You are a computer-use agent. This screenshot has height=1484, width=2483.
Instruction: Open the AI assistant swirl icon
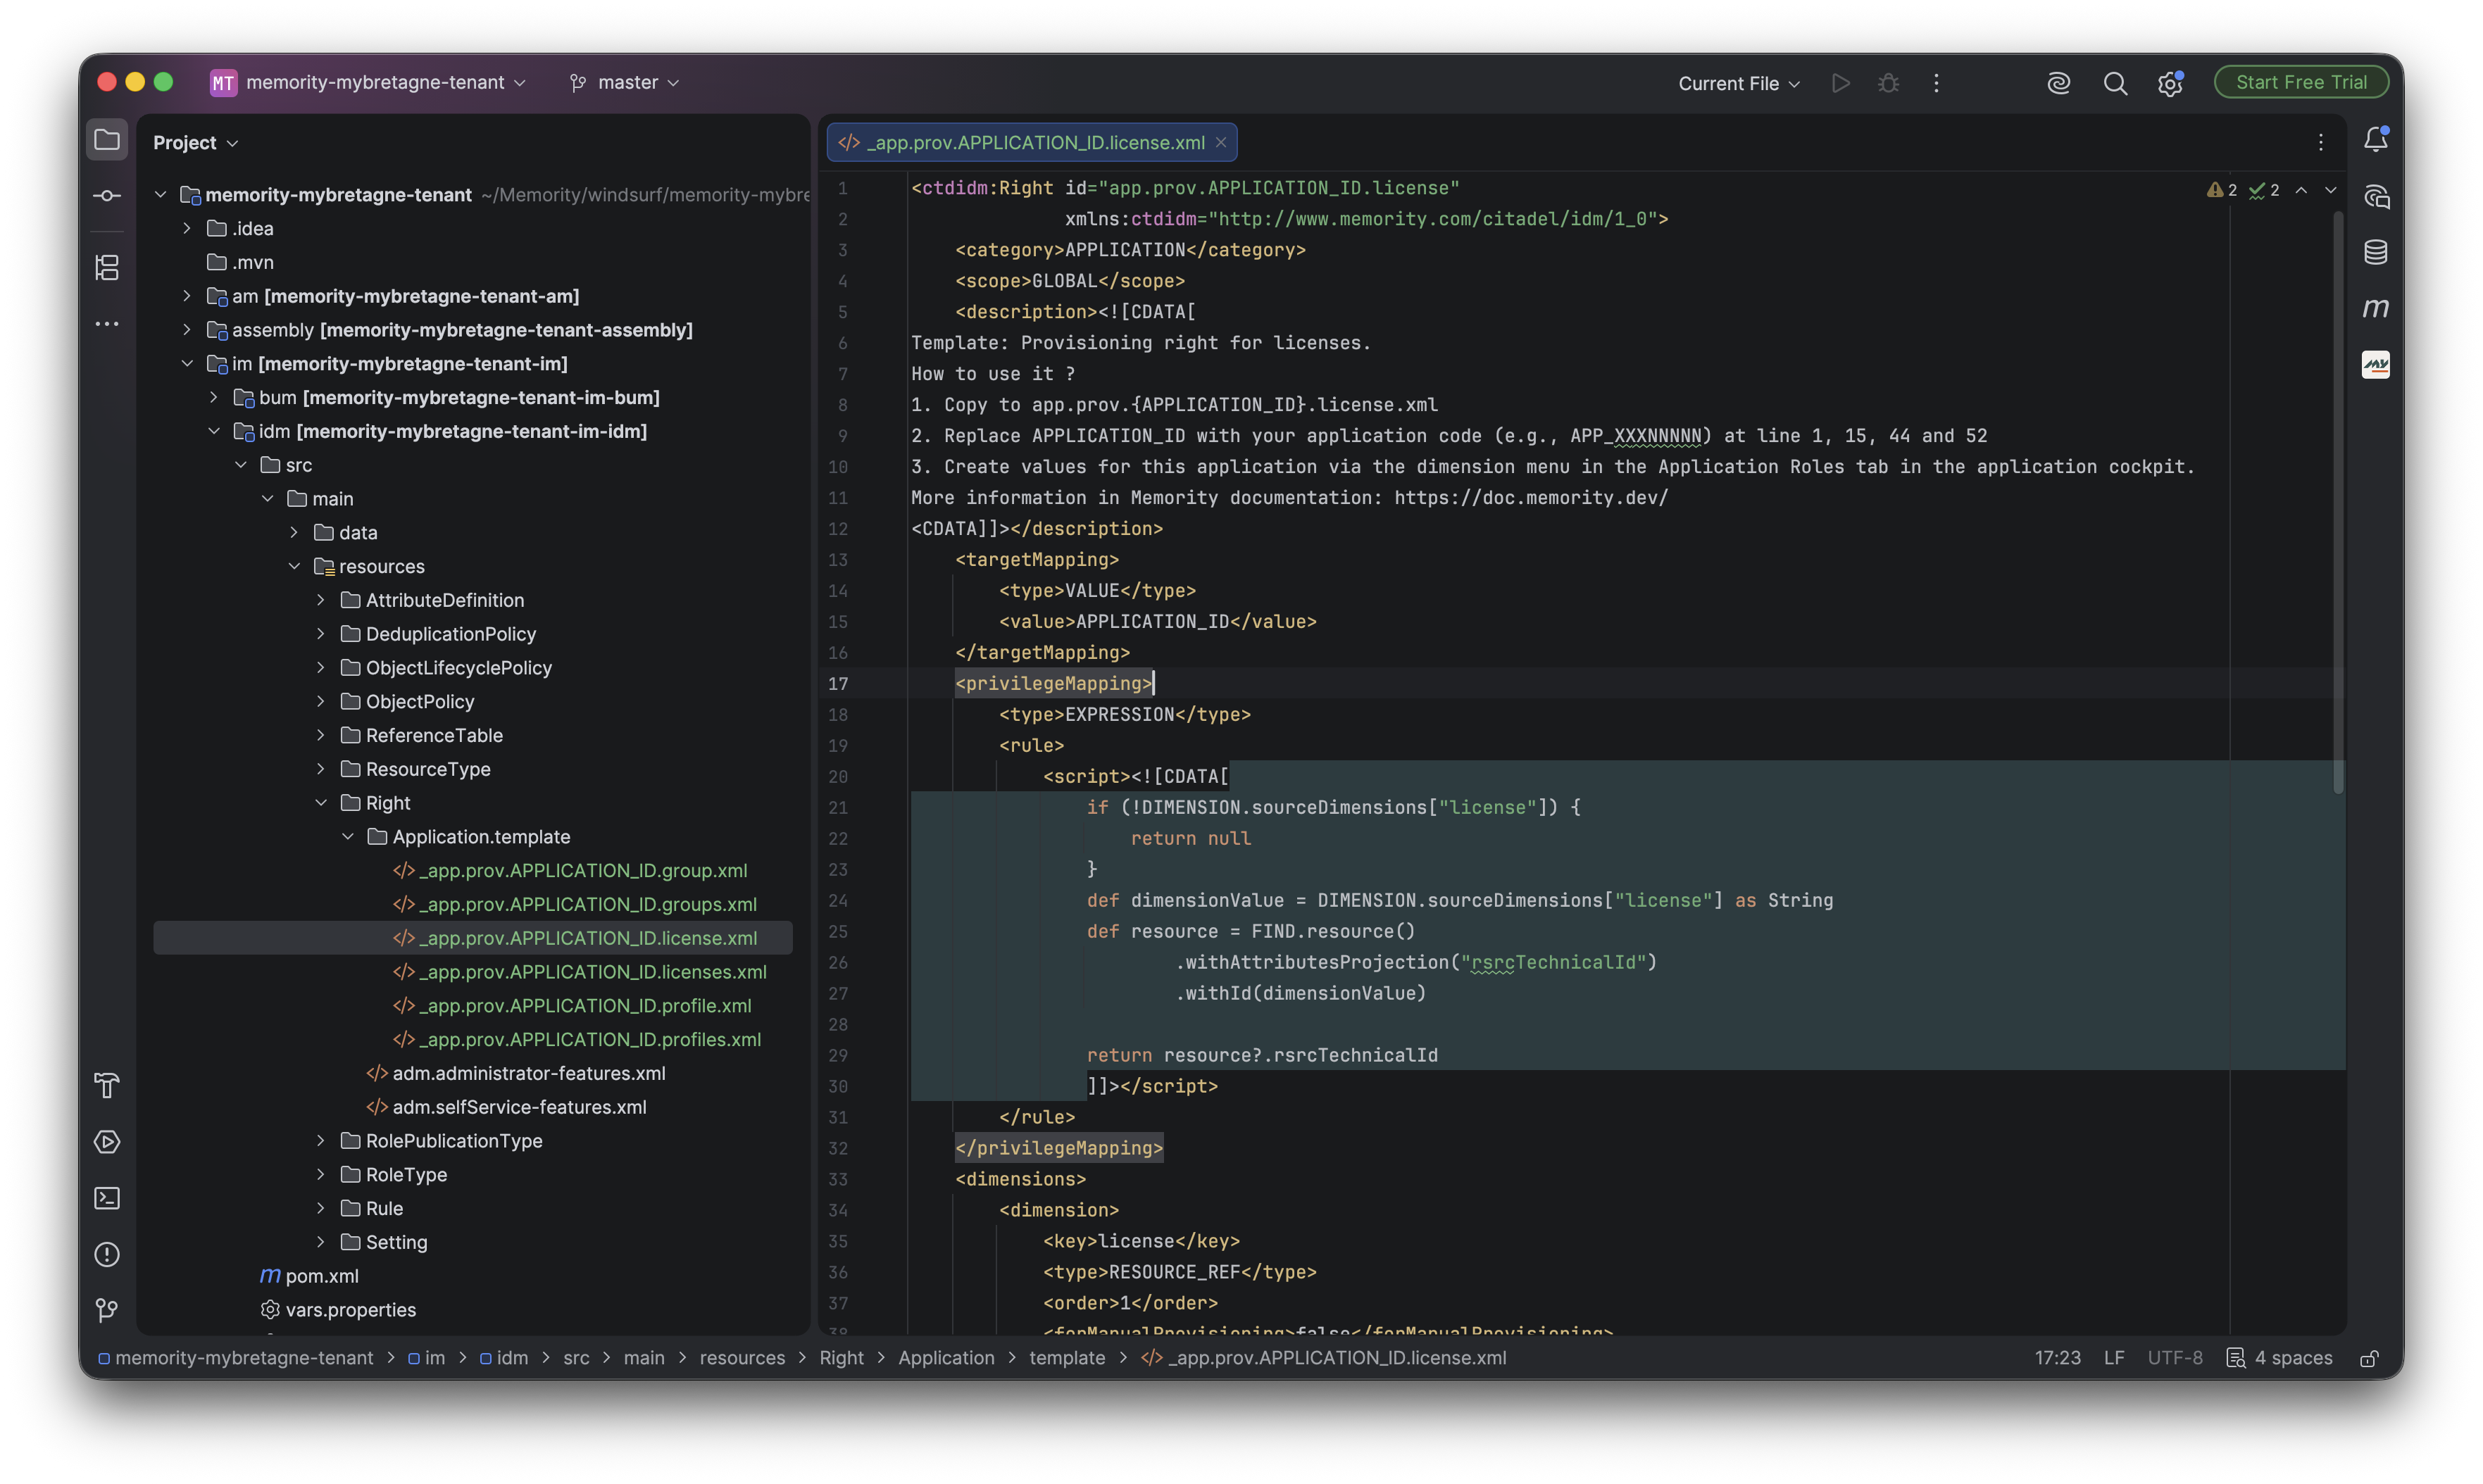pos(2058,83)
